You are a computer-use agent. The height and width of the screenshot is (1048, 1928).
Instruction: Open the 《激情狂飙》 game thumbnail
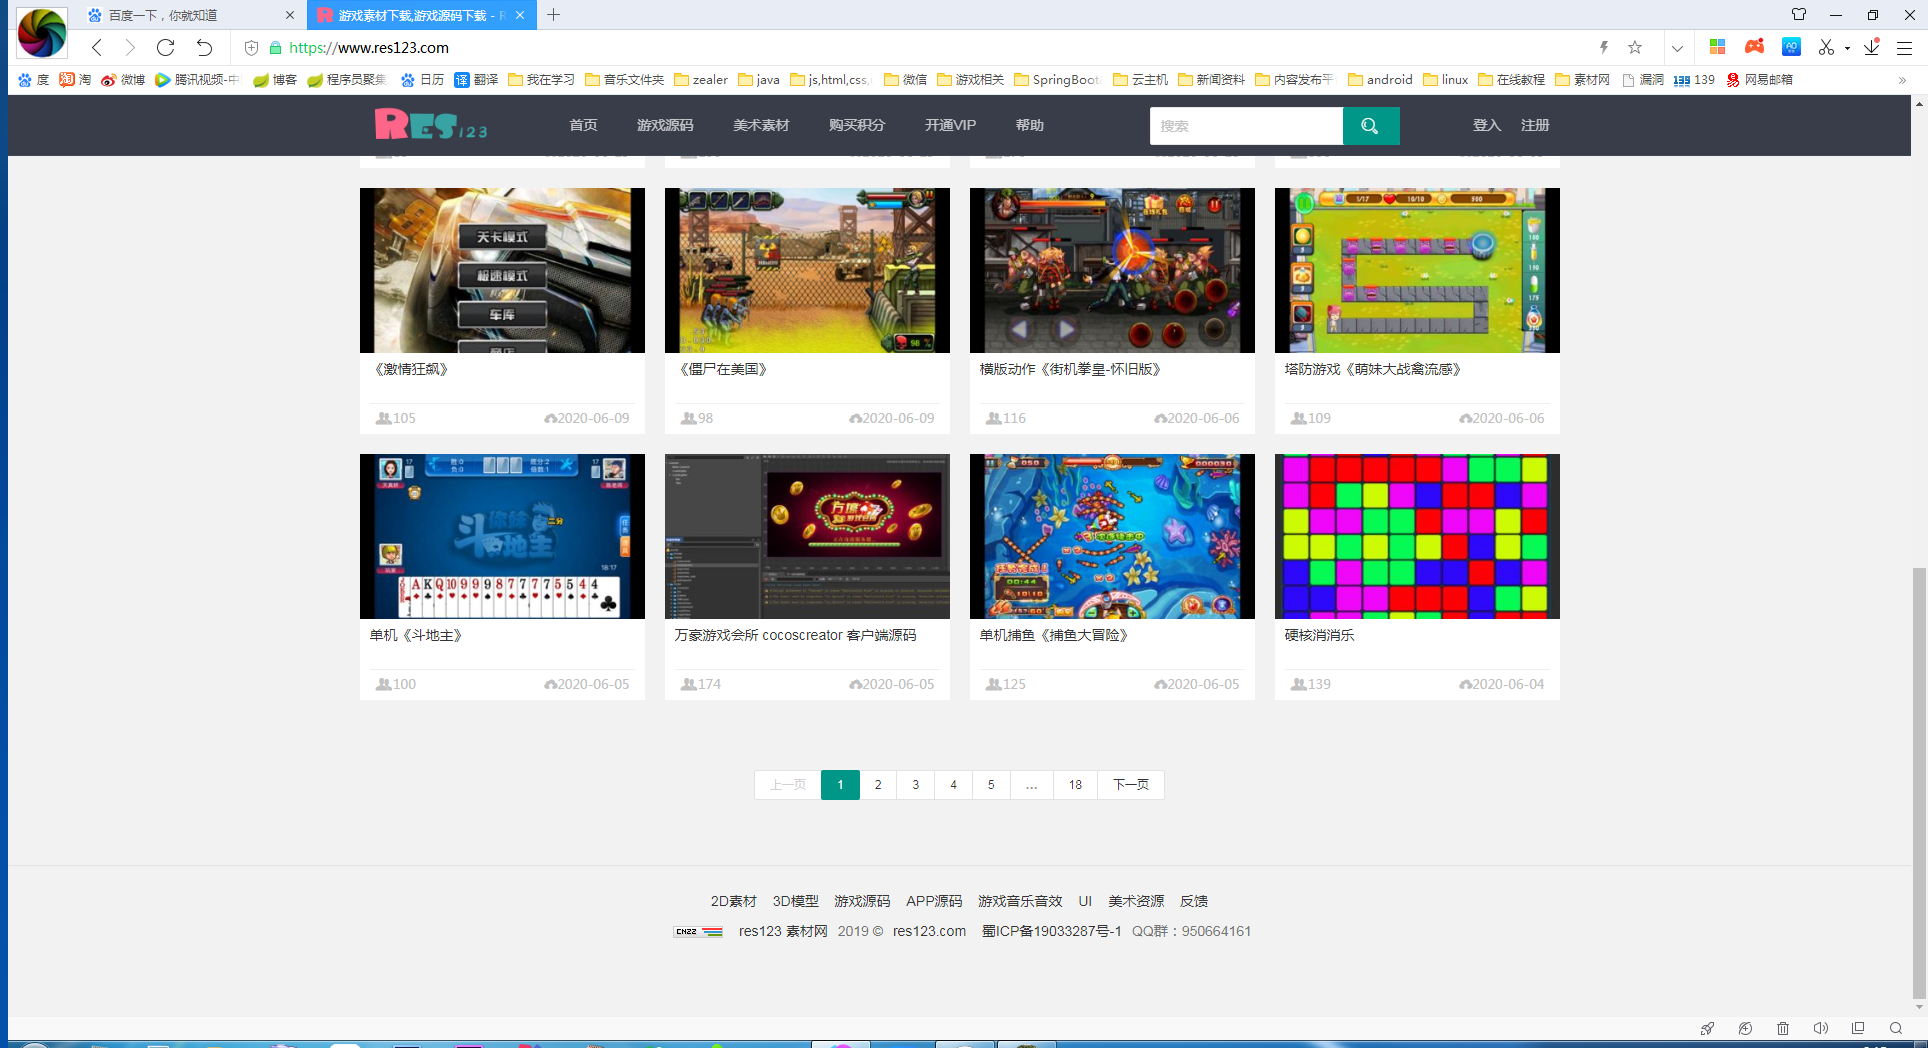click(502, 270)
